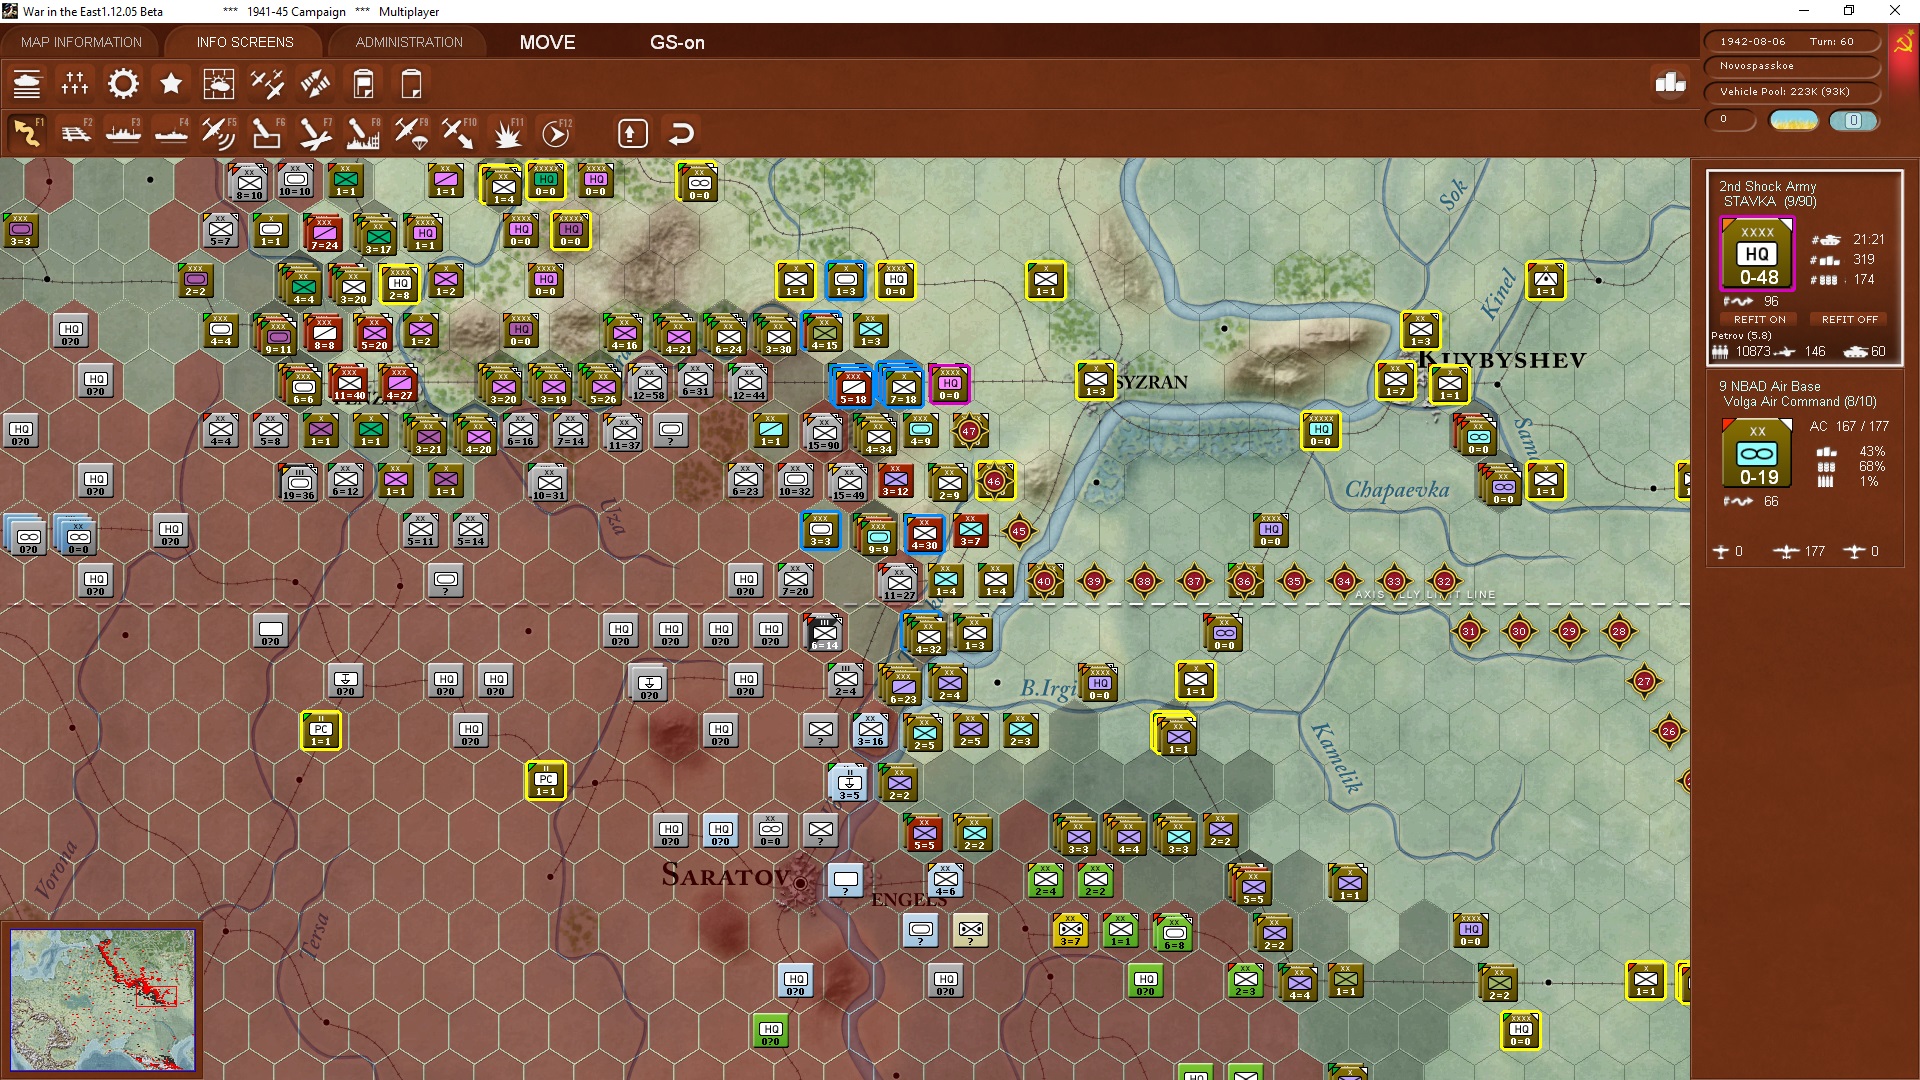The width and height of the screenshot is (1920, 1080).
Task: Click the MOVE mode label
Action: click(x=547, y=42)
